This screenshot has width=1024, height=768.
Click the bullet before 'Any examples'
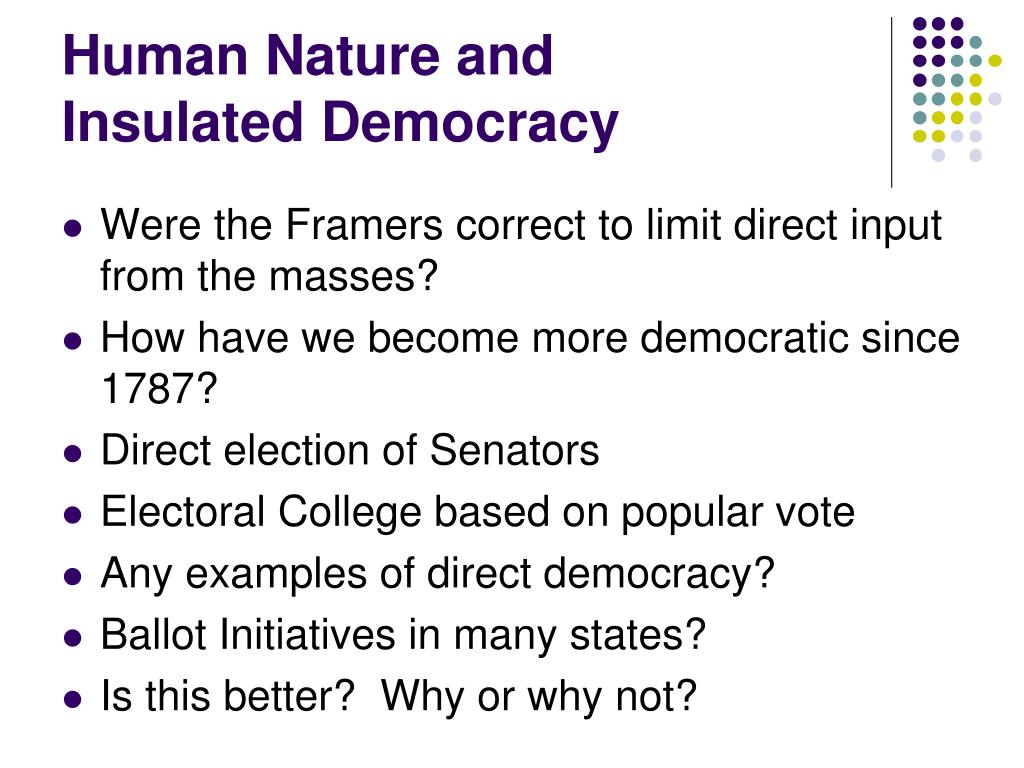point(73,575)
